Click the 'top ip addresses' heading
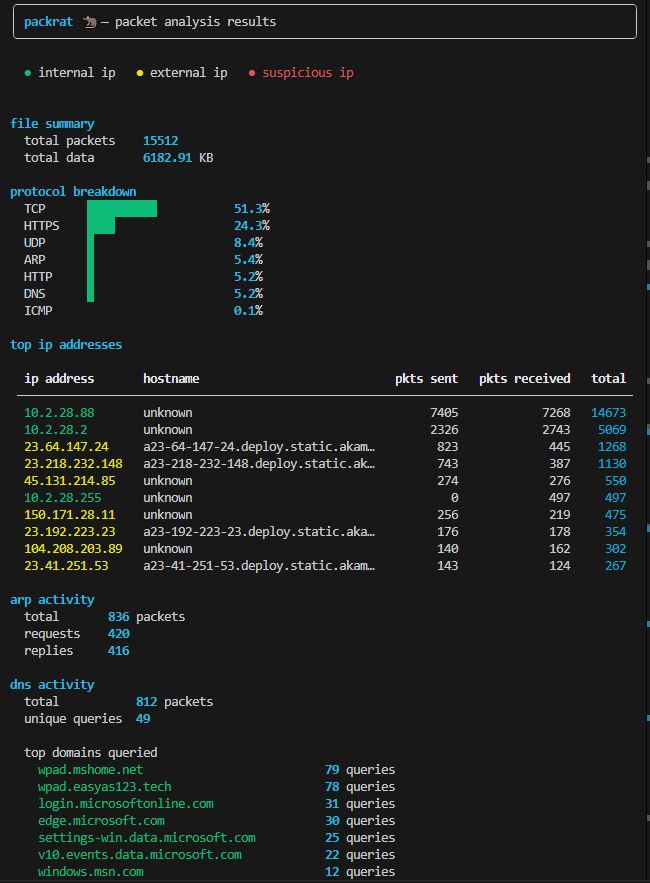 tap(66, 345)
